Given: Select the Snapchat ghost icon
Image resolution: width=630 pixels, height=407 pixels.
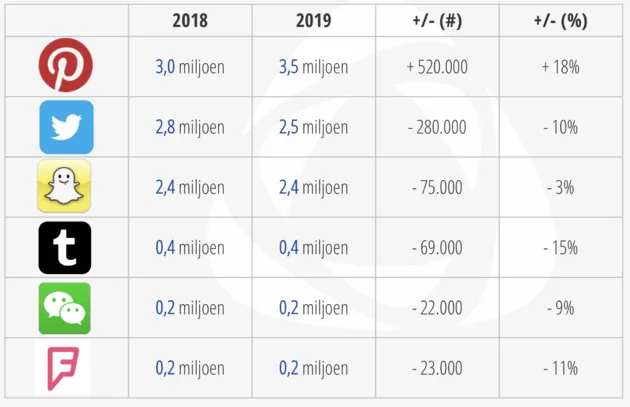Looking at the screenshot, I should [64, 186].
